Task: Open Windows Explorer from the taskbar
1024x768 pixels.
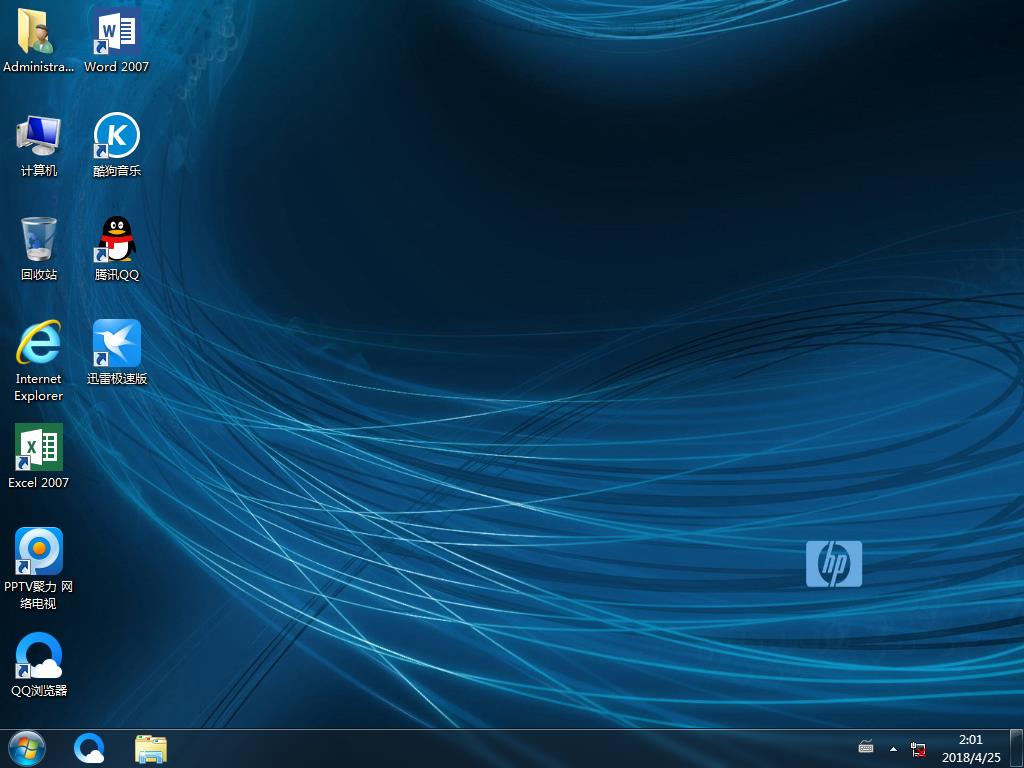Action: click(151, 748)
